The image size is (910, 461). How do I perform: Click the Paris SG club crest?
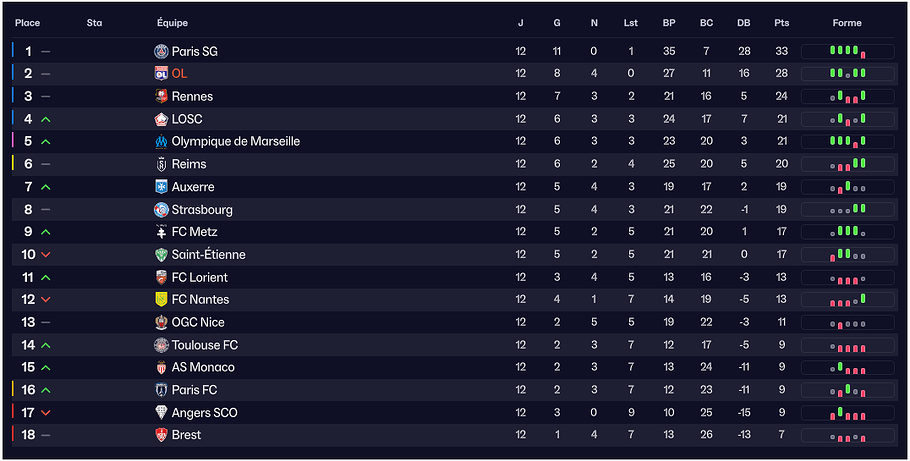coord(162,51)
